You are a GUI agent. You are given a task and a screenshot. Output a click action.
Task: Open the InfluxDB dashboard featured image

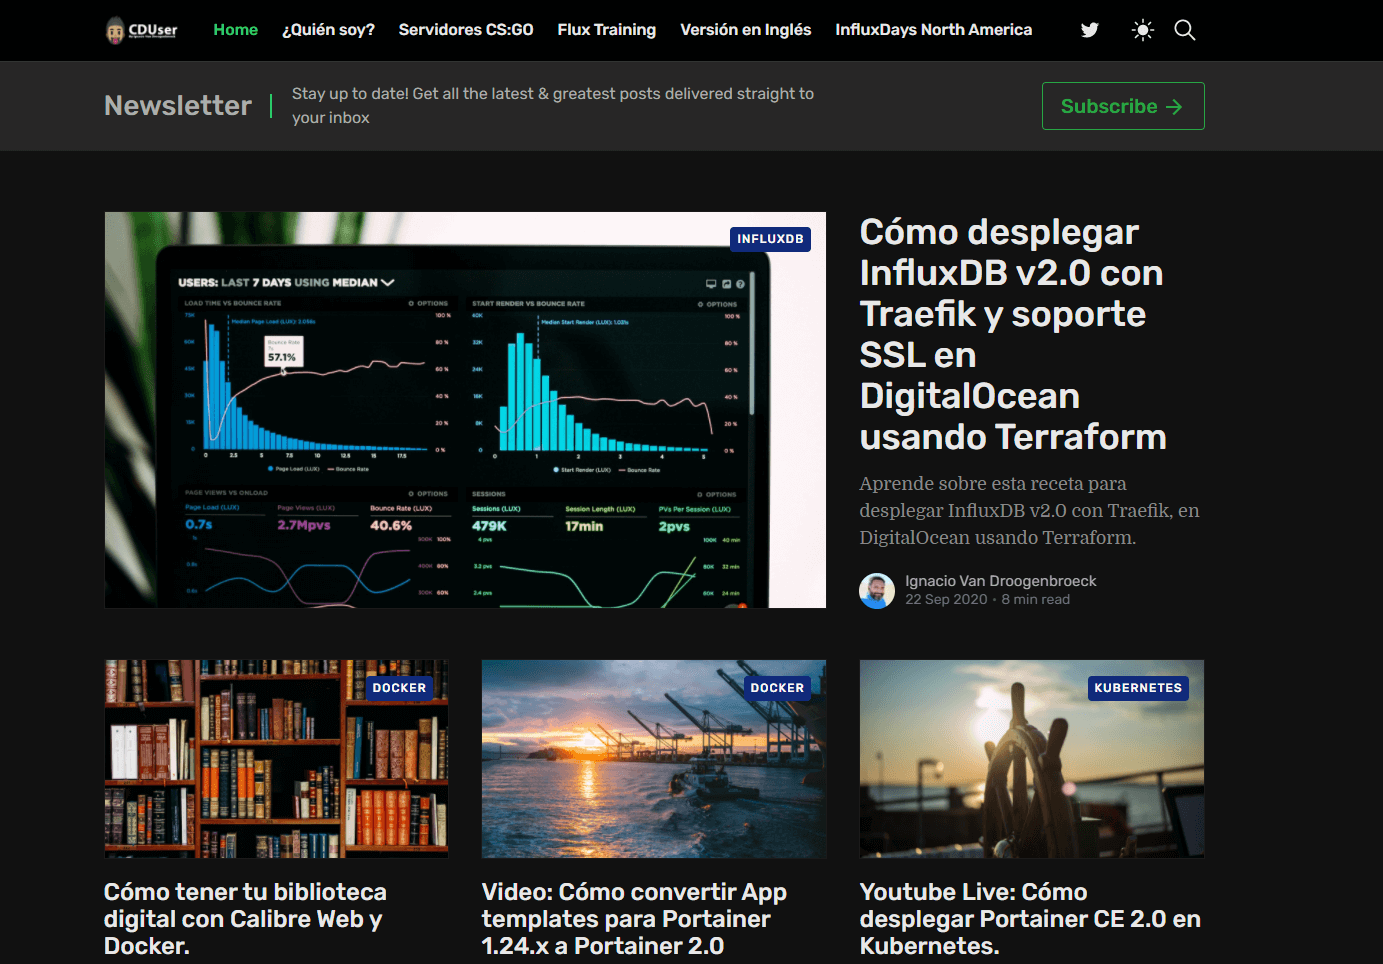pyautogui.click(x=465, y=410)
